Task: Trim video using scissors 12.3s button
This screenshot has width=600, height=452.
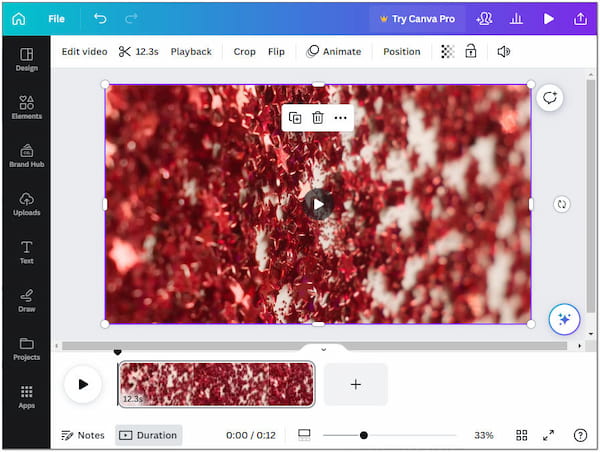Action: click(x=139, y=52)
